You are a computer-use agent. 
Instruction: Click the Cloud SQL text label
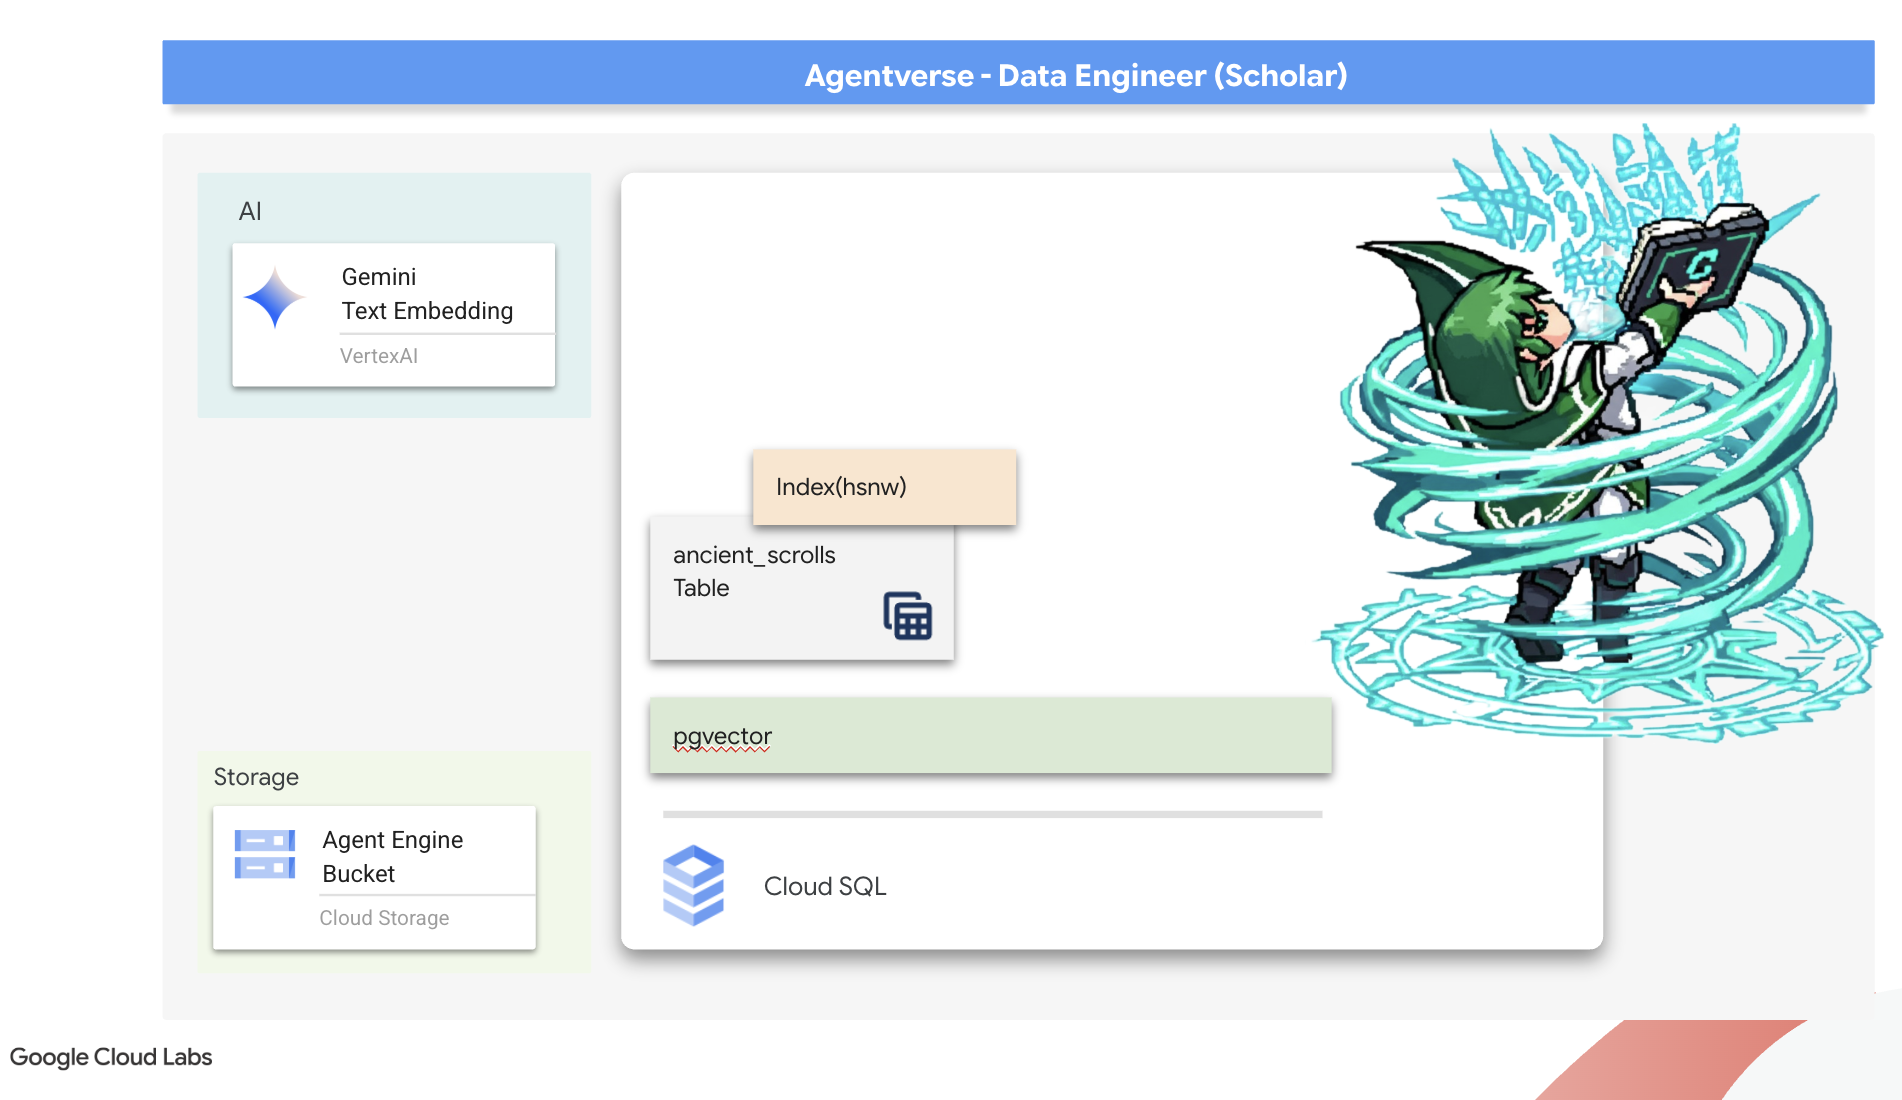click(825, 886)
